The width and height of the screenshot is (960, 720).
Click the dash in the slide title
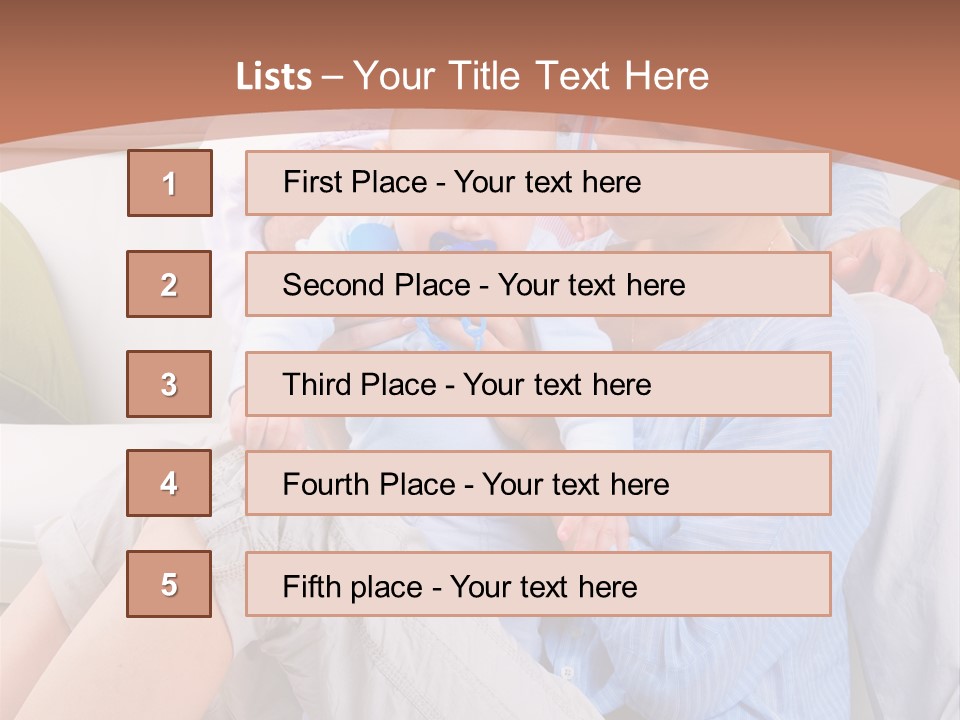click(x=333, y=77)
